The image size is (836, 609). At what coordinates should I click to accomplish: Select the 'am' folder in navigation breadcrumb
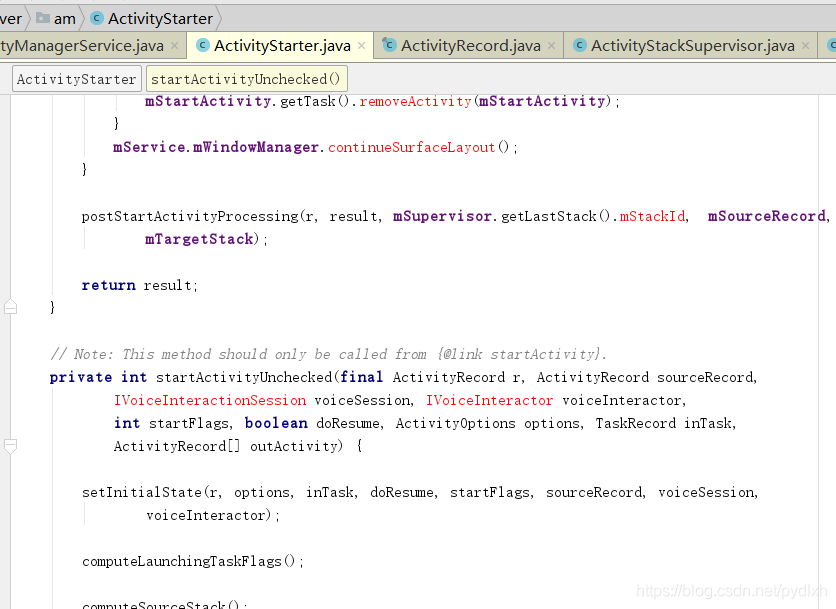point(65,19)
